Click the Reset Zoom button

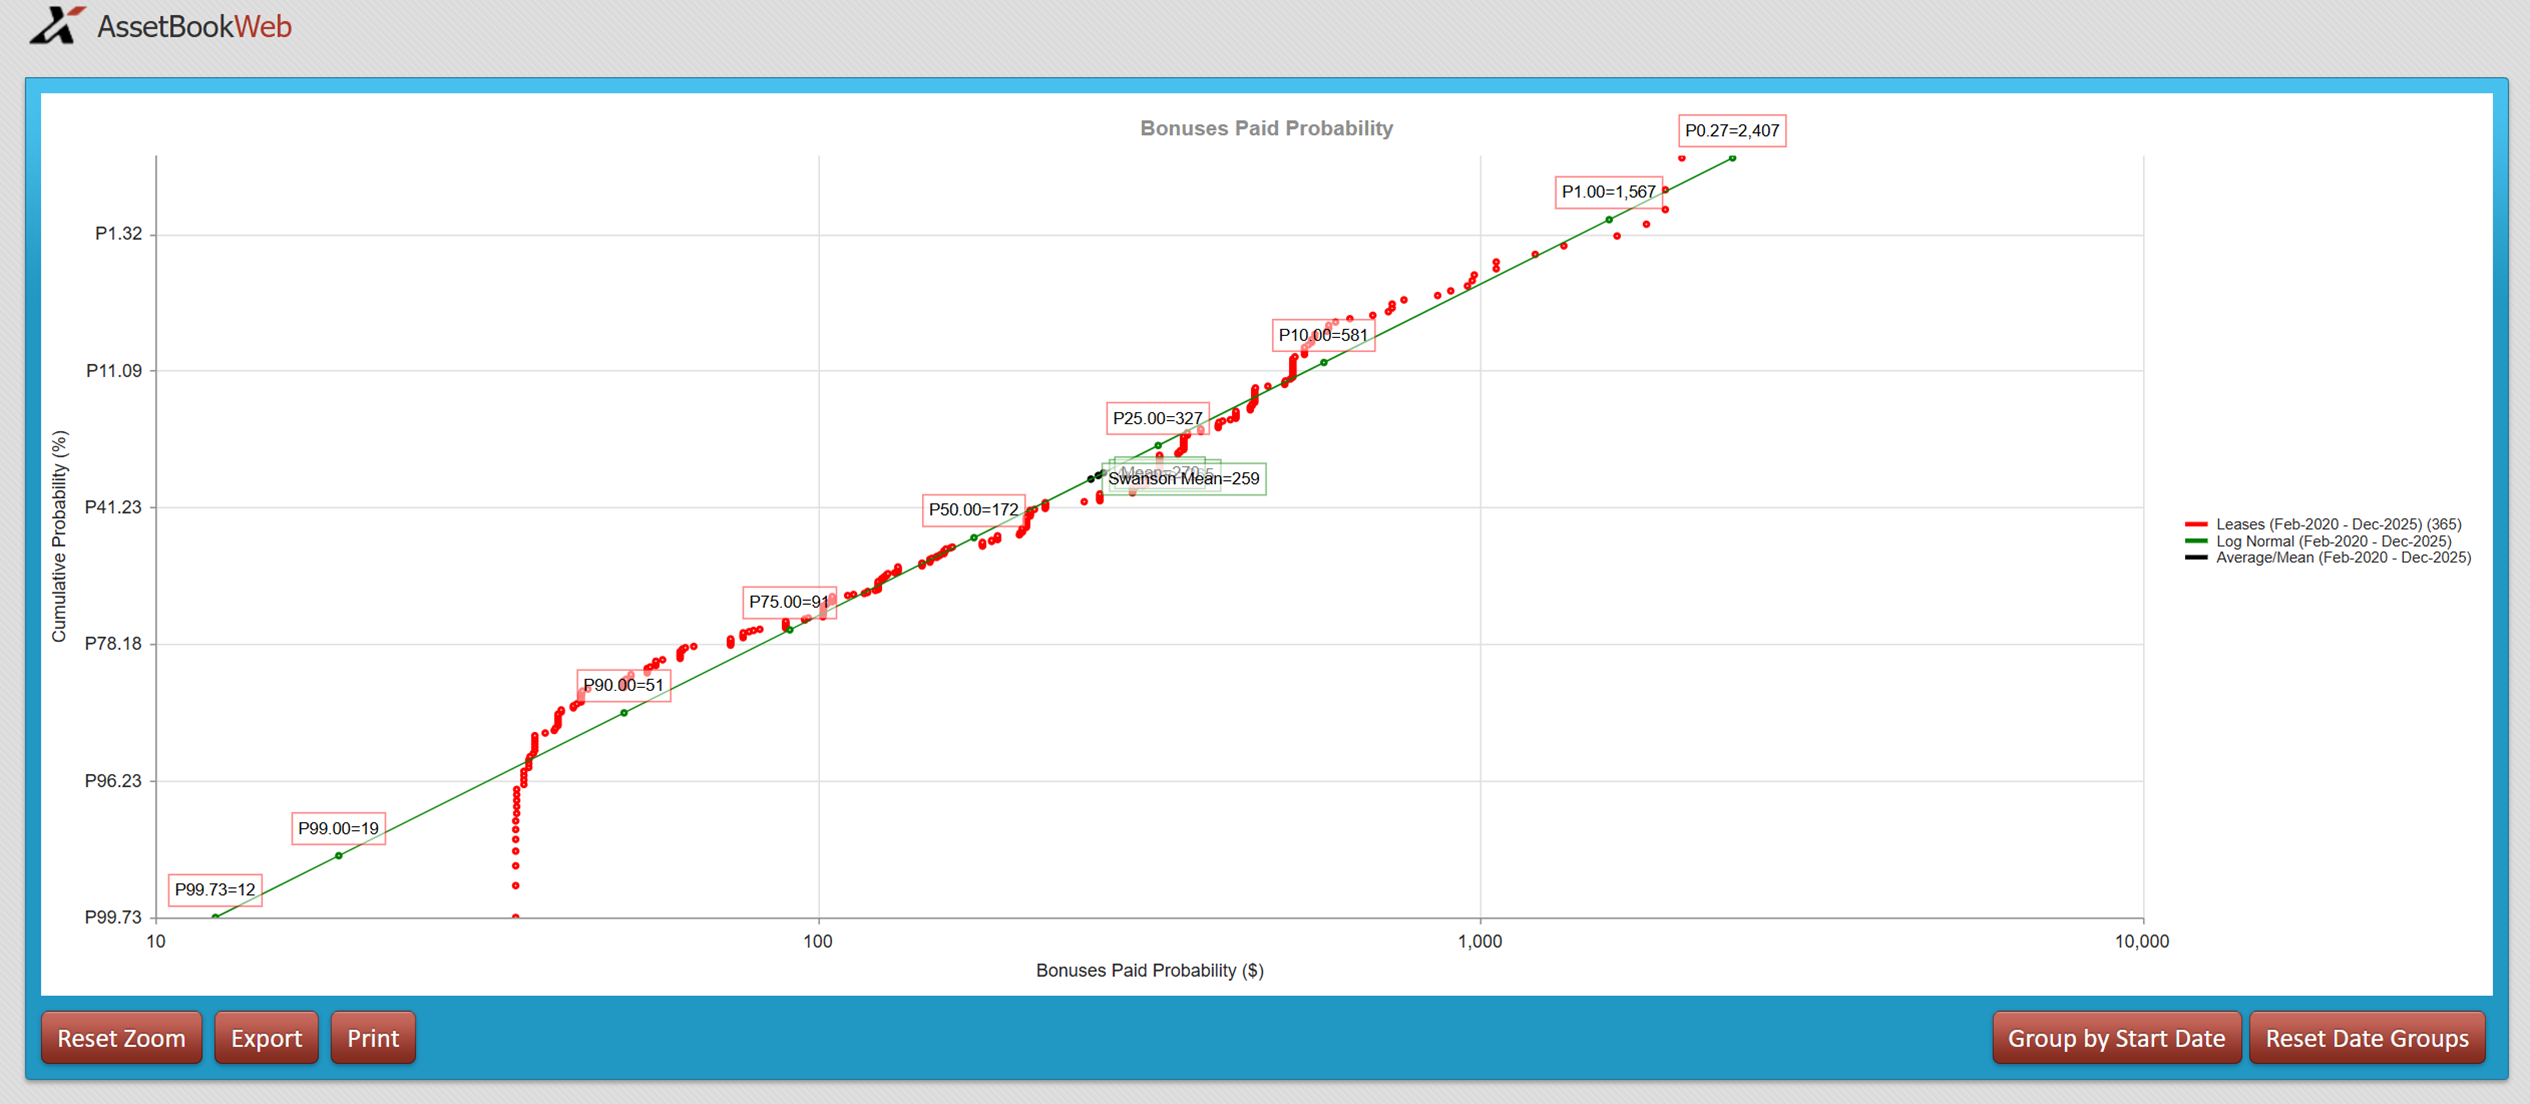pos(121,1038)
